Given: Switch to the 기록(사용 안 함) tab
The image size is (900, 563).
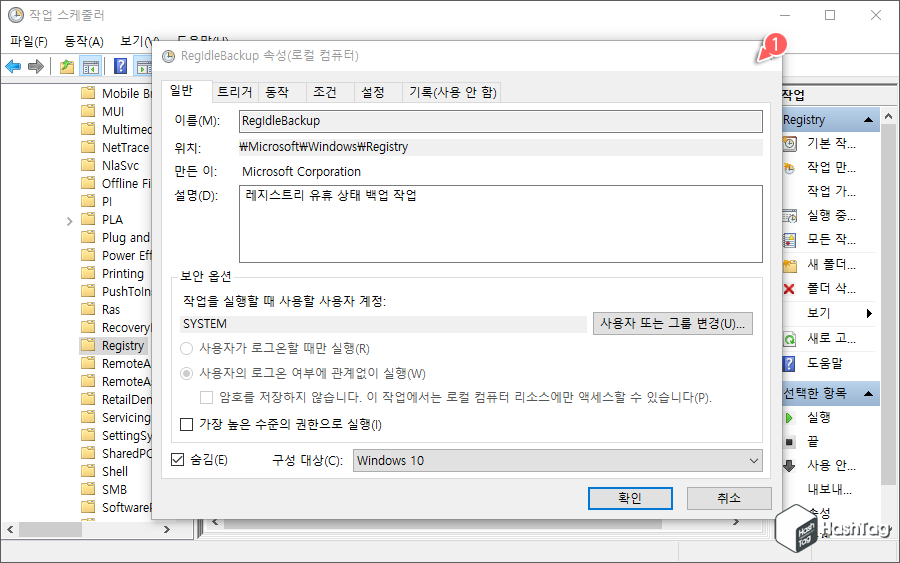Looking at the screenshot, I should pyautogui.click(x=452, y=92).
